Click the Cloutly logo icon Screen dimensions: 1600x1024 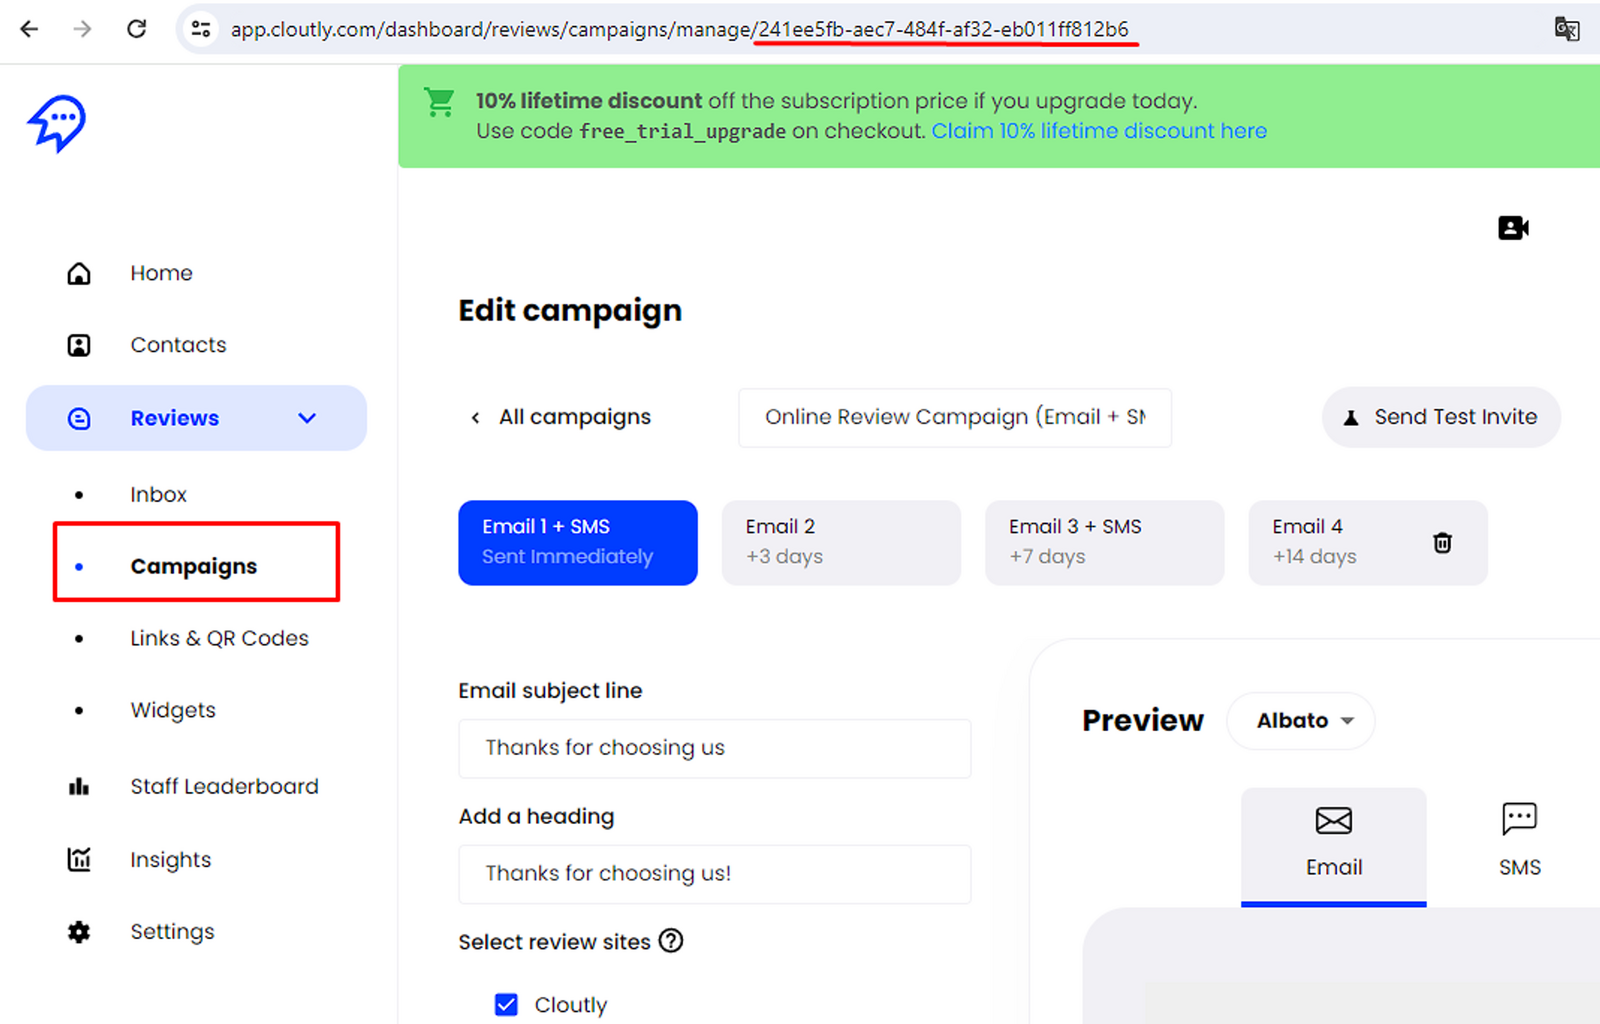(57, 123)
